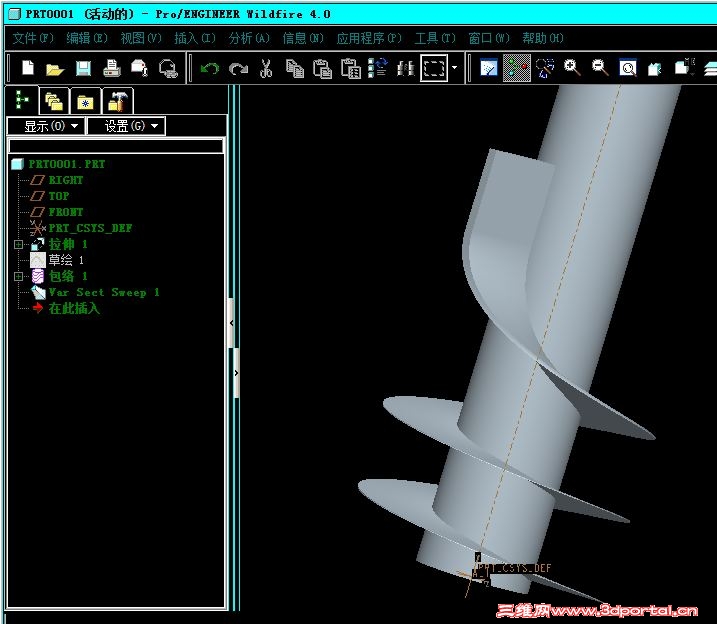Select PRT0001.PRT root node
717x624 pixels.
tap(67, 164)
